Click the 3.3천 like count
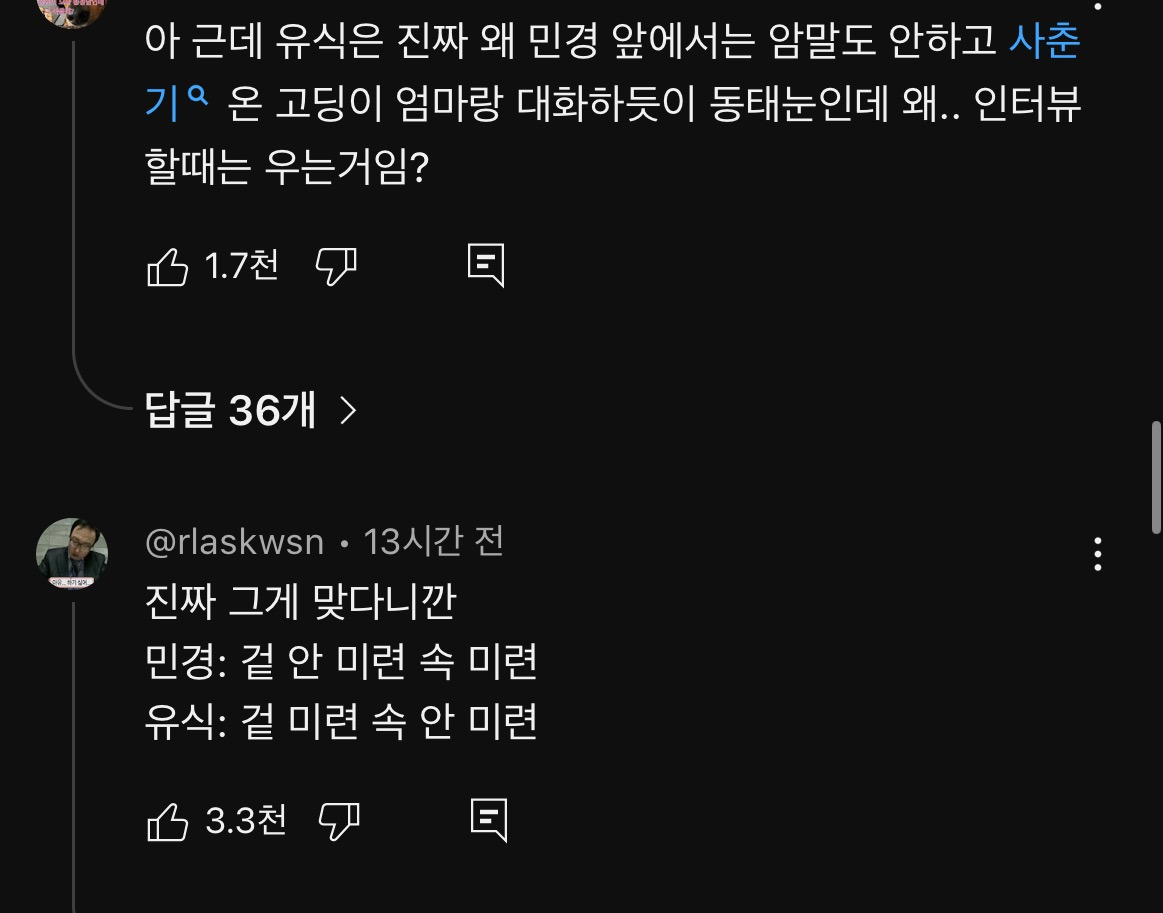The width and height of the screenshot is (1163, 913). pyautogui.click(x=246, y=821)
